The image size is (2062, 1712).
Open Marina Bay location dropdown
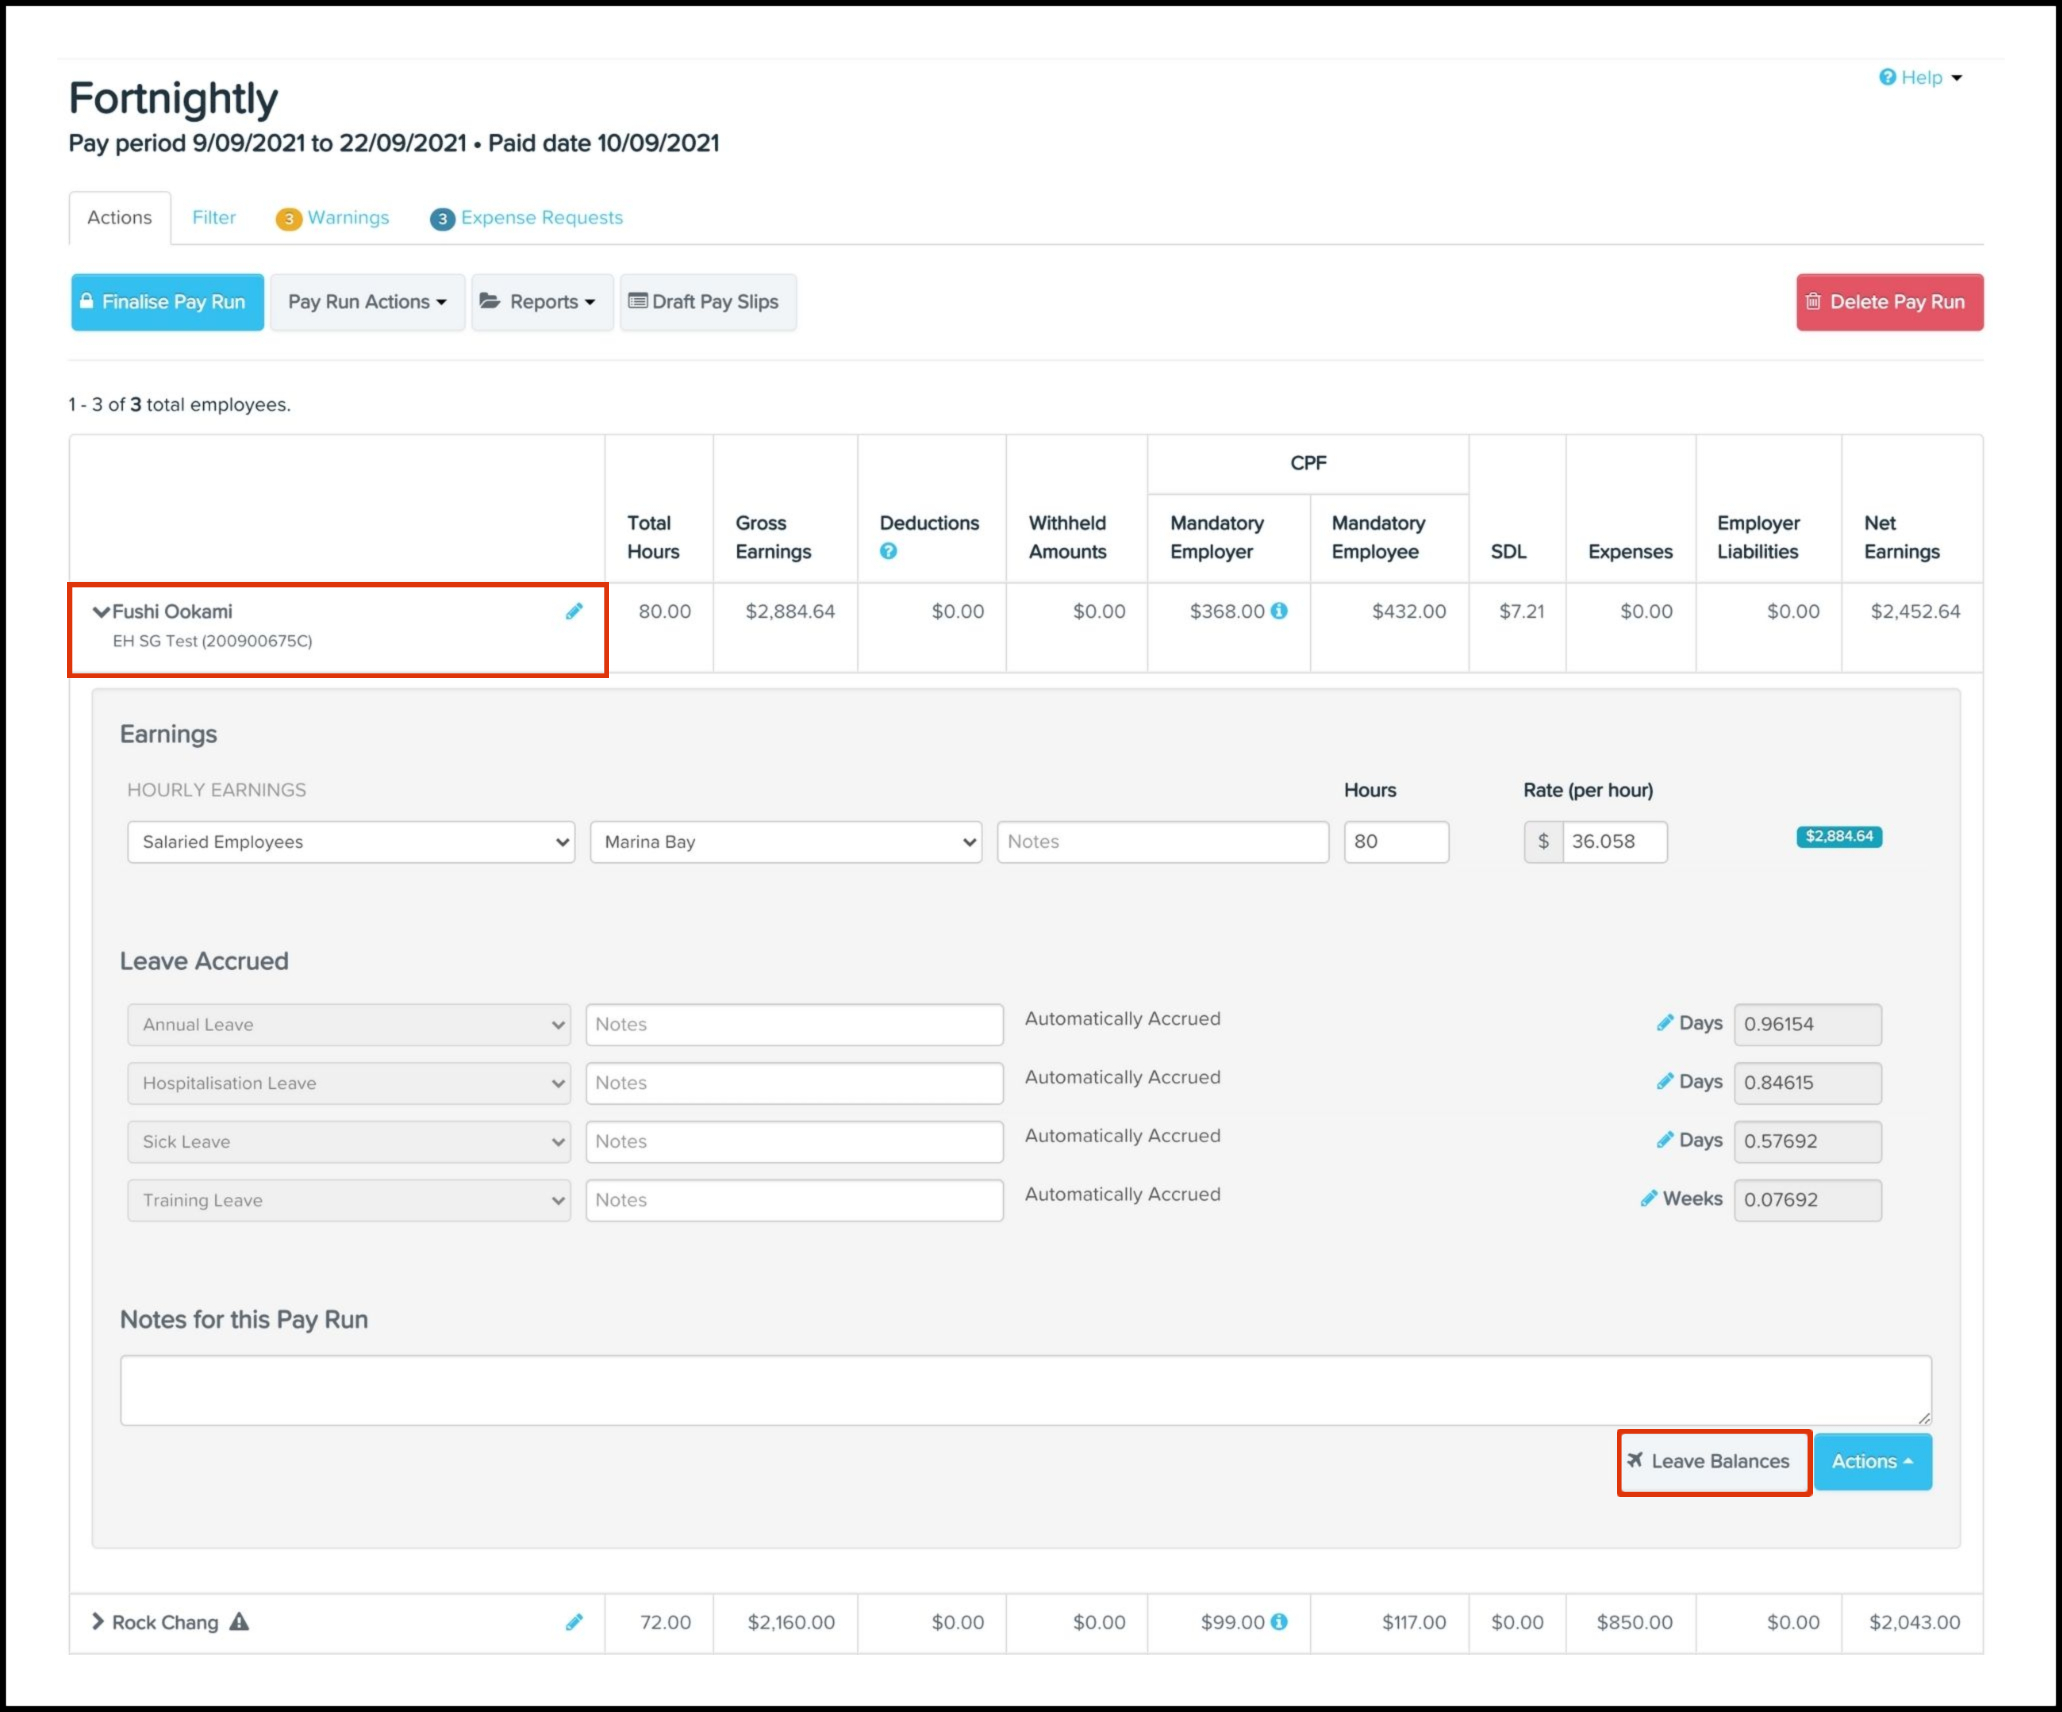(x=785, y=842)
